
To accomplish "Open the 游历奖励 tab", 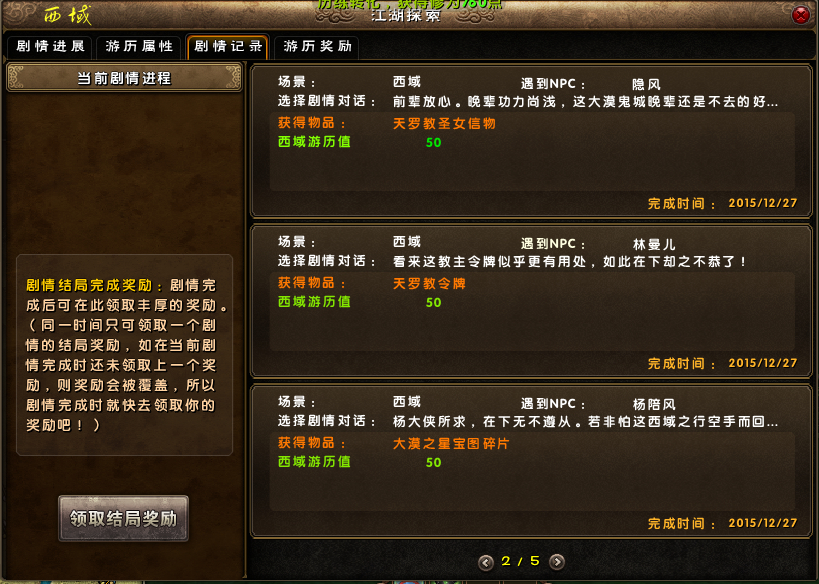I will point(317,46).
